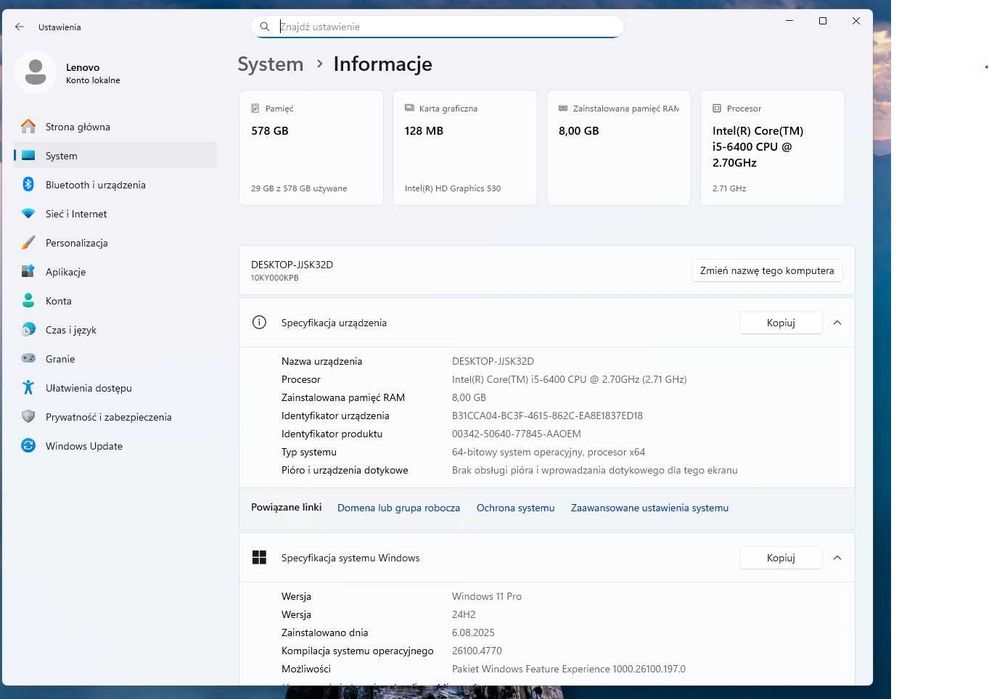Click the 24H2 version value
The height and width of the screenshot is (699, 989).
point(464,614)
